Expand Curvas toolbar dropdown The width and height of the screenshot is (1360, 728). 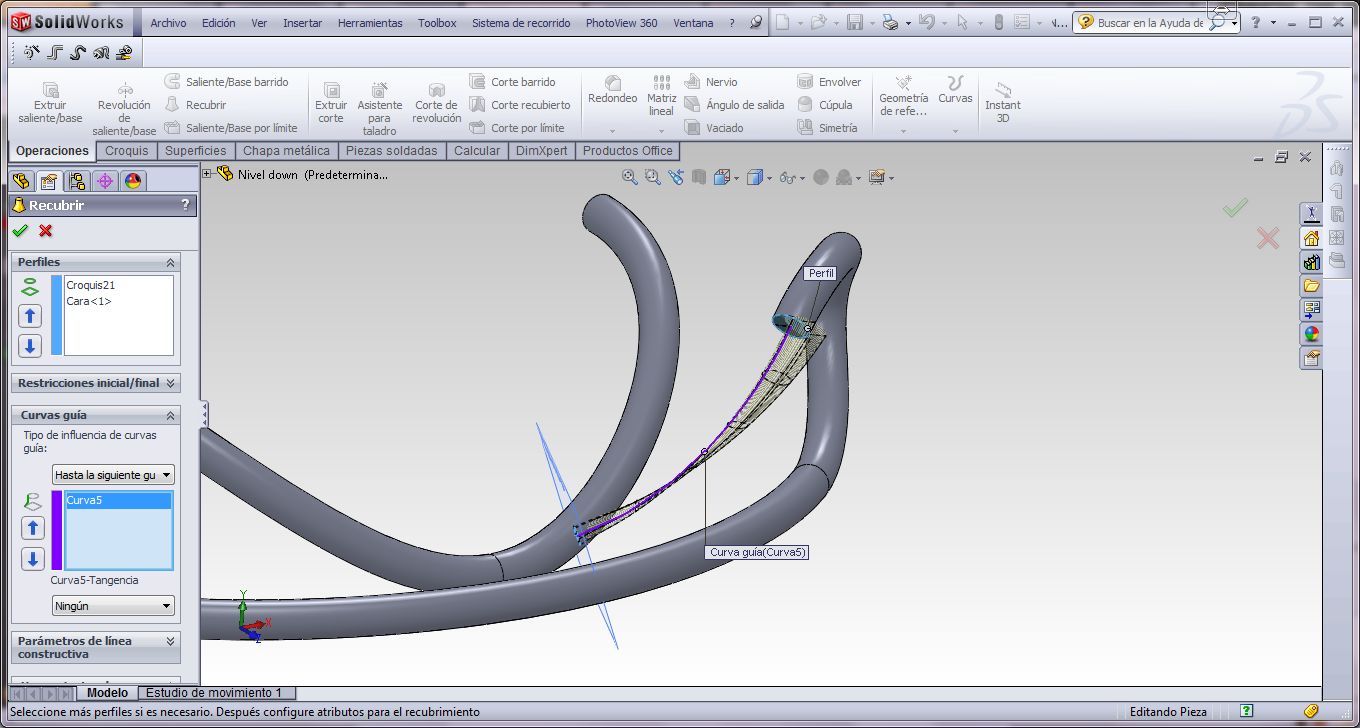tap(955, 131)
